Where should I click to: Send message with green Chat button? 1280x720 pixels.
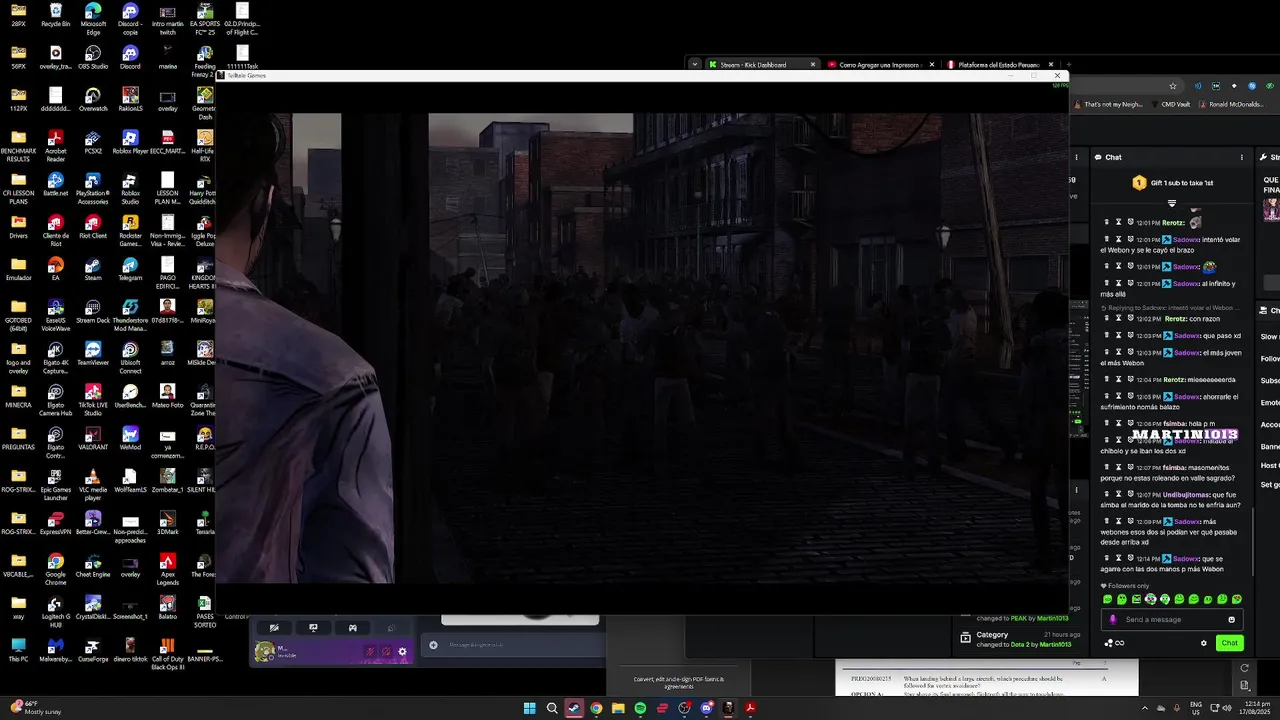[1229, 643]
